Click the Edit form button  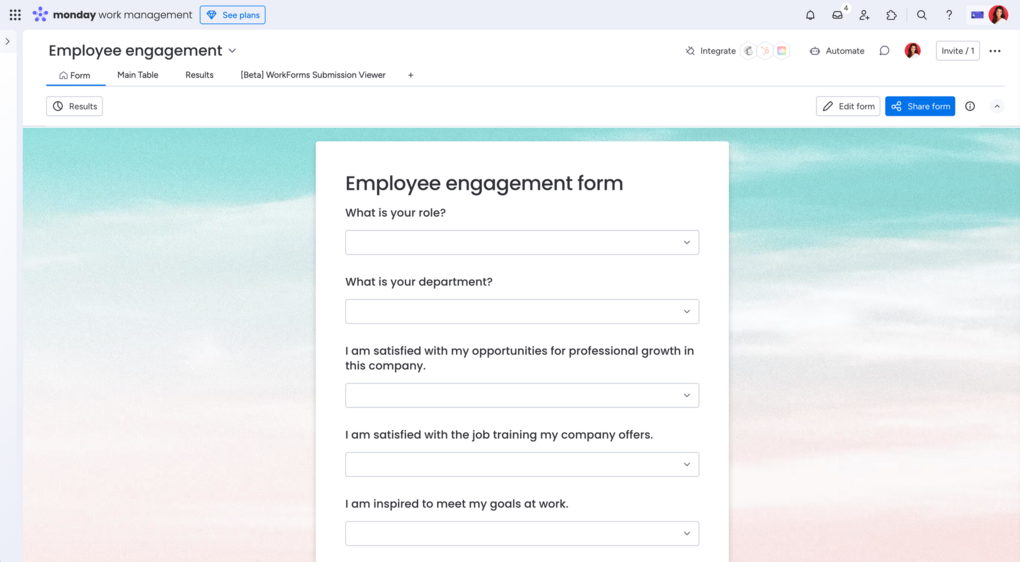click(x=848, y=106)
